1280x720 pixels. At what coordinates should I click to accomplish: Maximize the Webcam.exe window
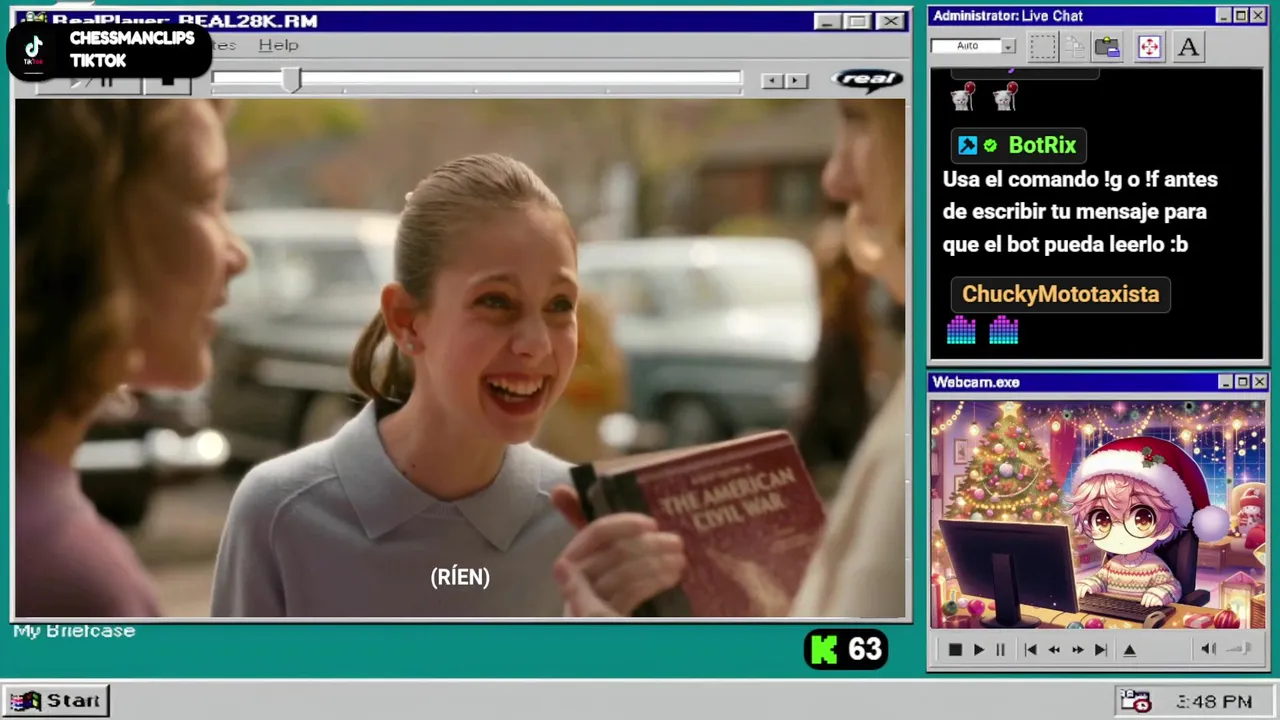point(1243,382)
